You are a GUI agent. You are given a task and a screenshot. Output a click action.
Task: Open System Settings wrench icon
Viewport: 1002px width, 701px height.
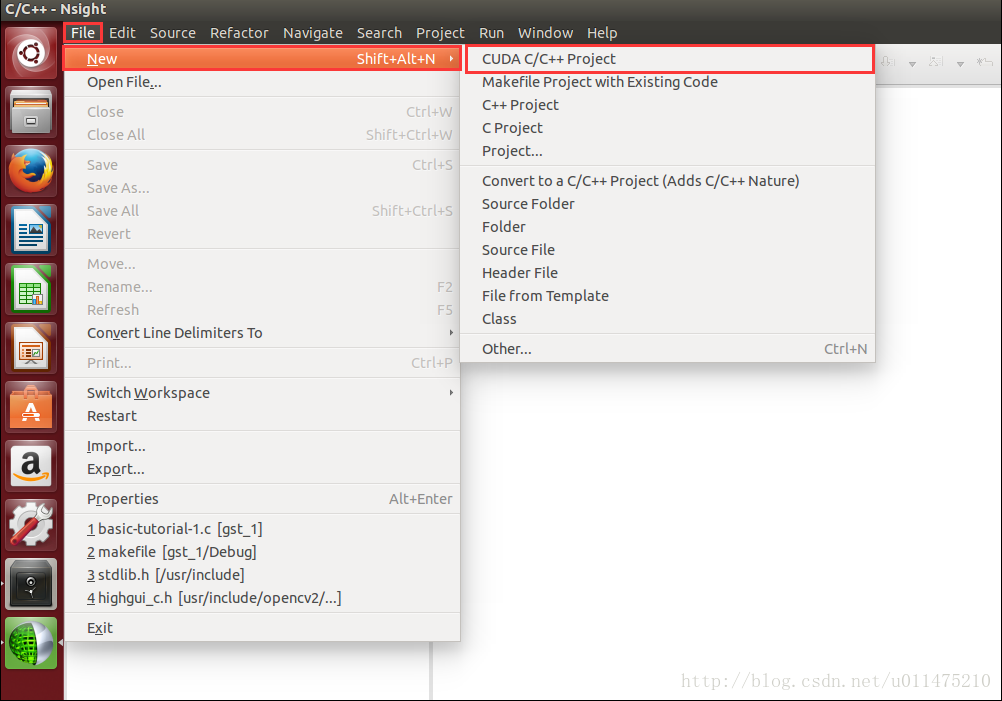[31, 525]
